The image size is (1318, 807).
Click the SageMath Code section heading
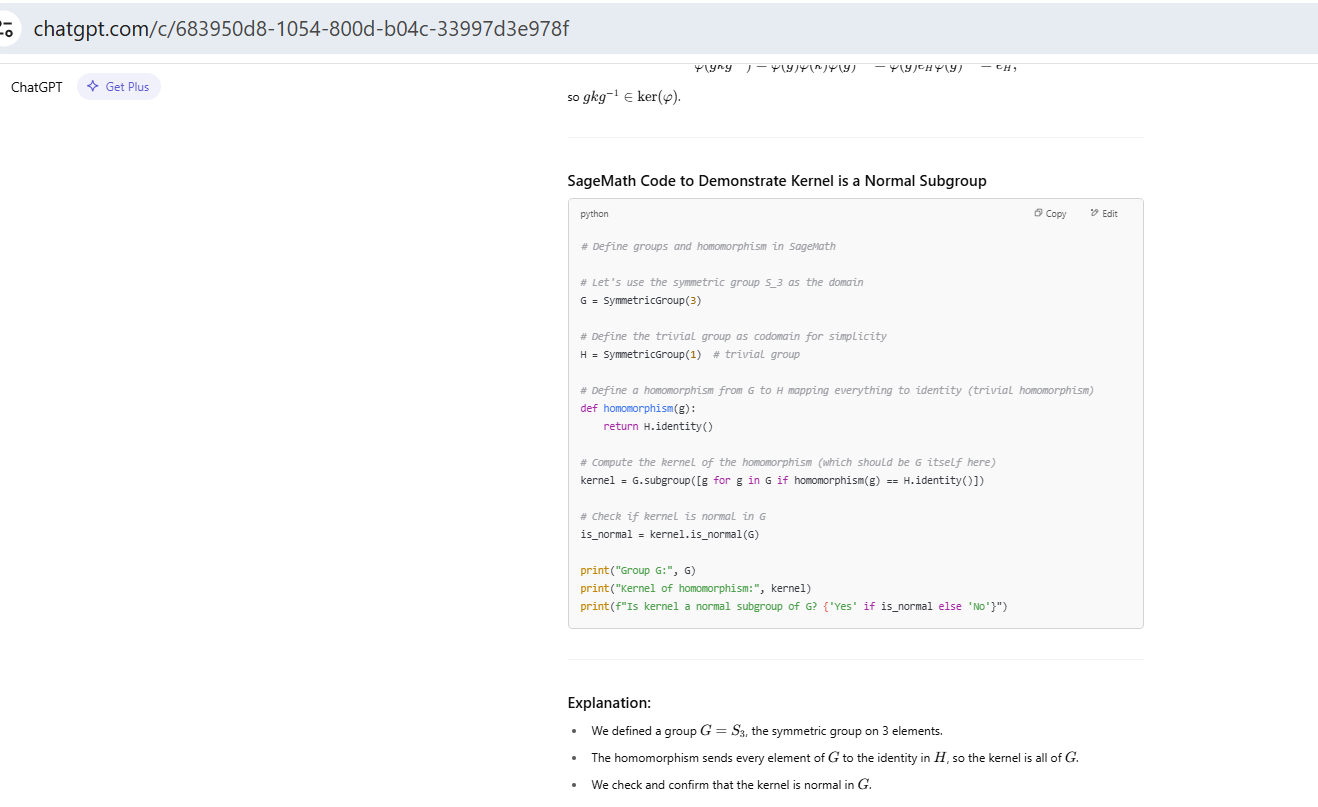[x=776, y=181]
